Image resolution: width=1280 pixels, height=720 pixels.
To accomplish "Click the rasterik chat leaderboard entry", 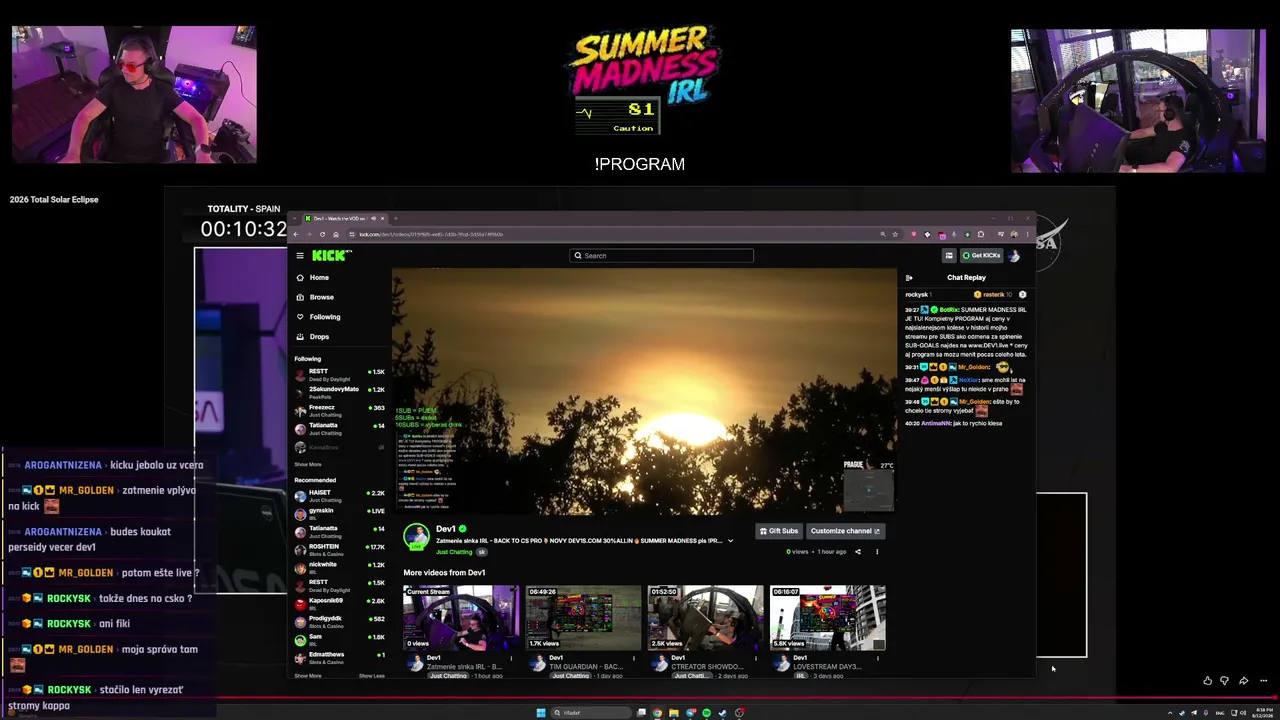I will (x=993, y=295).
